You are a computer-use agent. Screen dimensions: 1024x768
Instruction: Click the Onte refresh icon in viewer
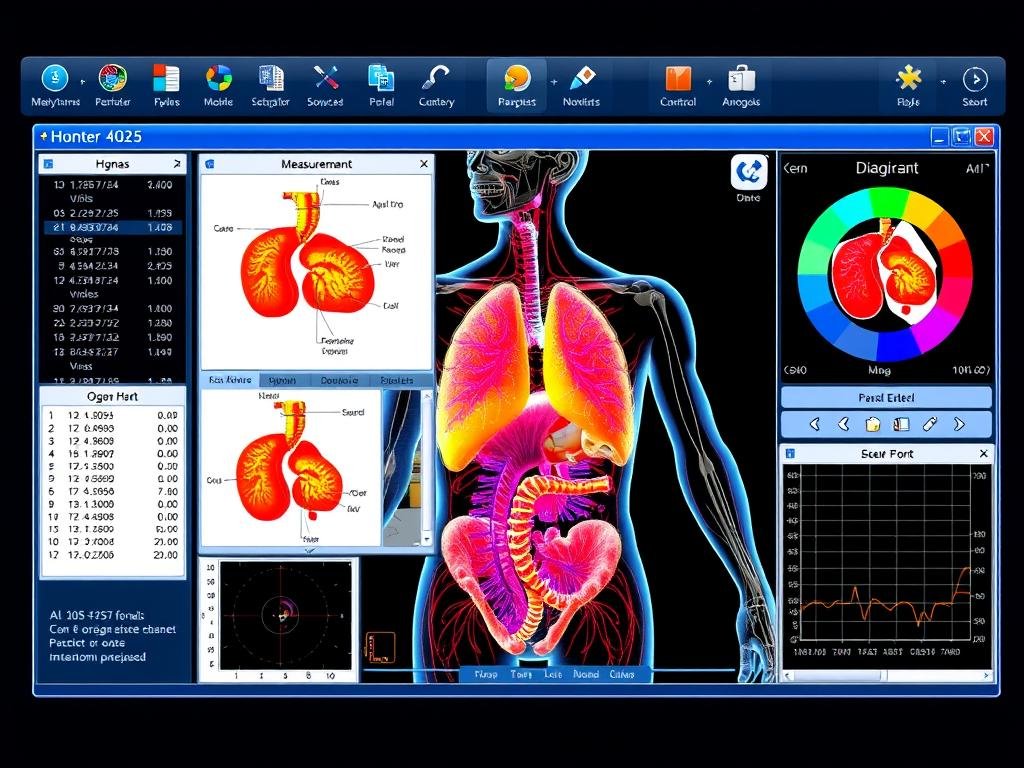[747, 172]
